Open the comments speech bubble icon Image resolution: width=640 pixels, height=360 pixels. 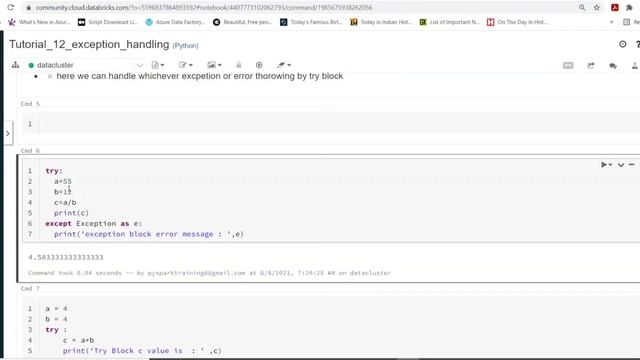click(x=613, y=65)
